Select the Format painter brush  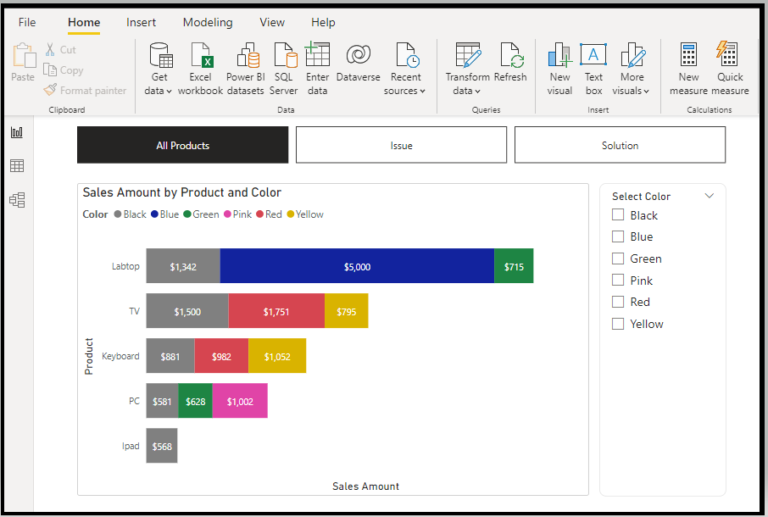click(50, 90)
